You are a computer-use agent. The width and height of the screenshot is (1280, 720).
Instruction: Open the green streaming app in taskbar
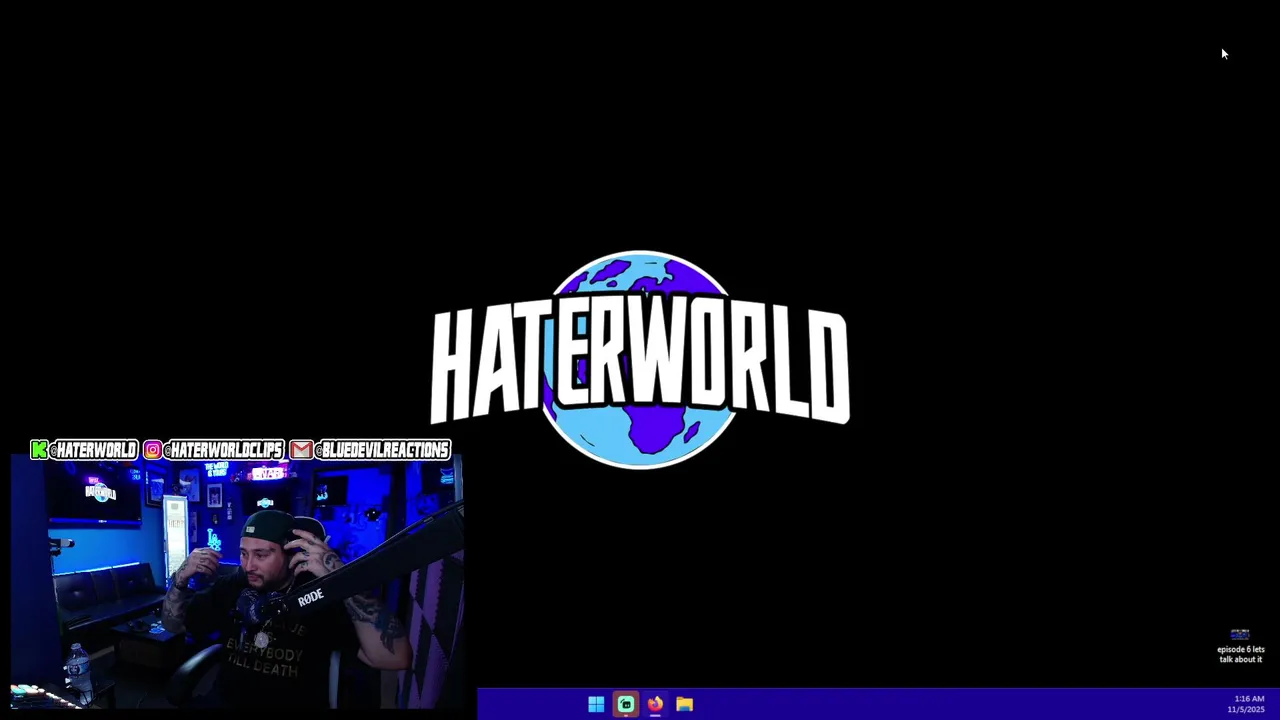[626, 704]
